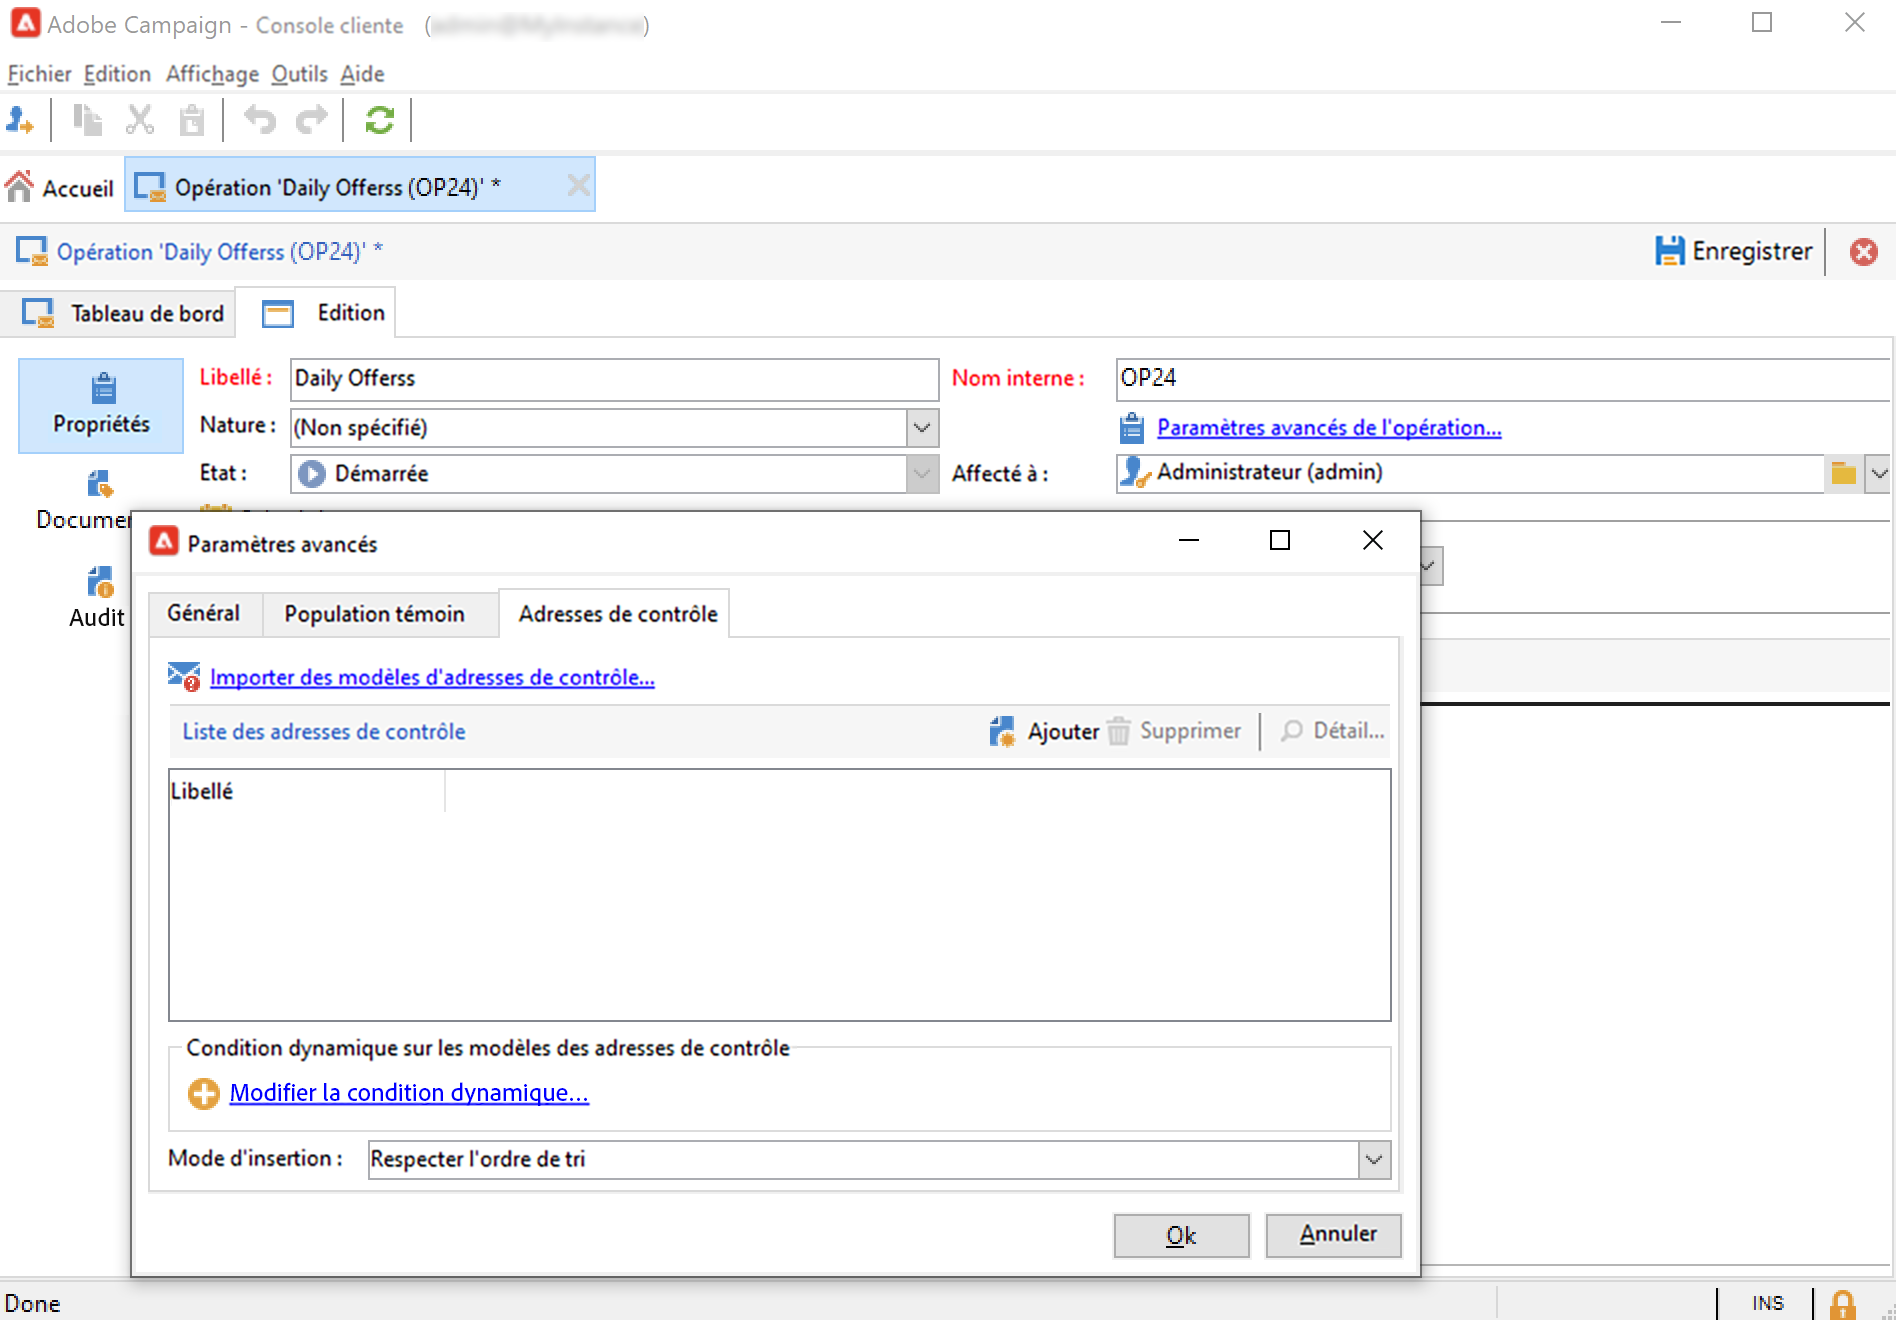The image size is (1896, 1320).
Task: Expand the Nature dropdown
Action: (x=922, y=428)
